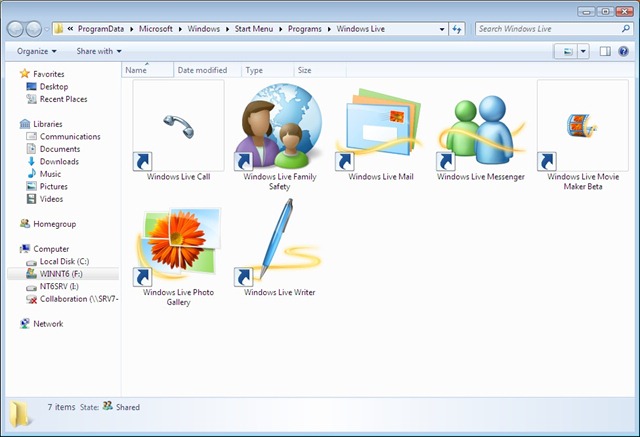Expand the chevron after Microsoft in path
The image size is (640, 437).
180,29
